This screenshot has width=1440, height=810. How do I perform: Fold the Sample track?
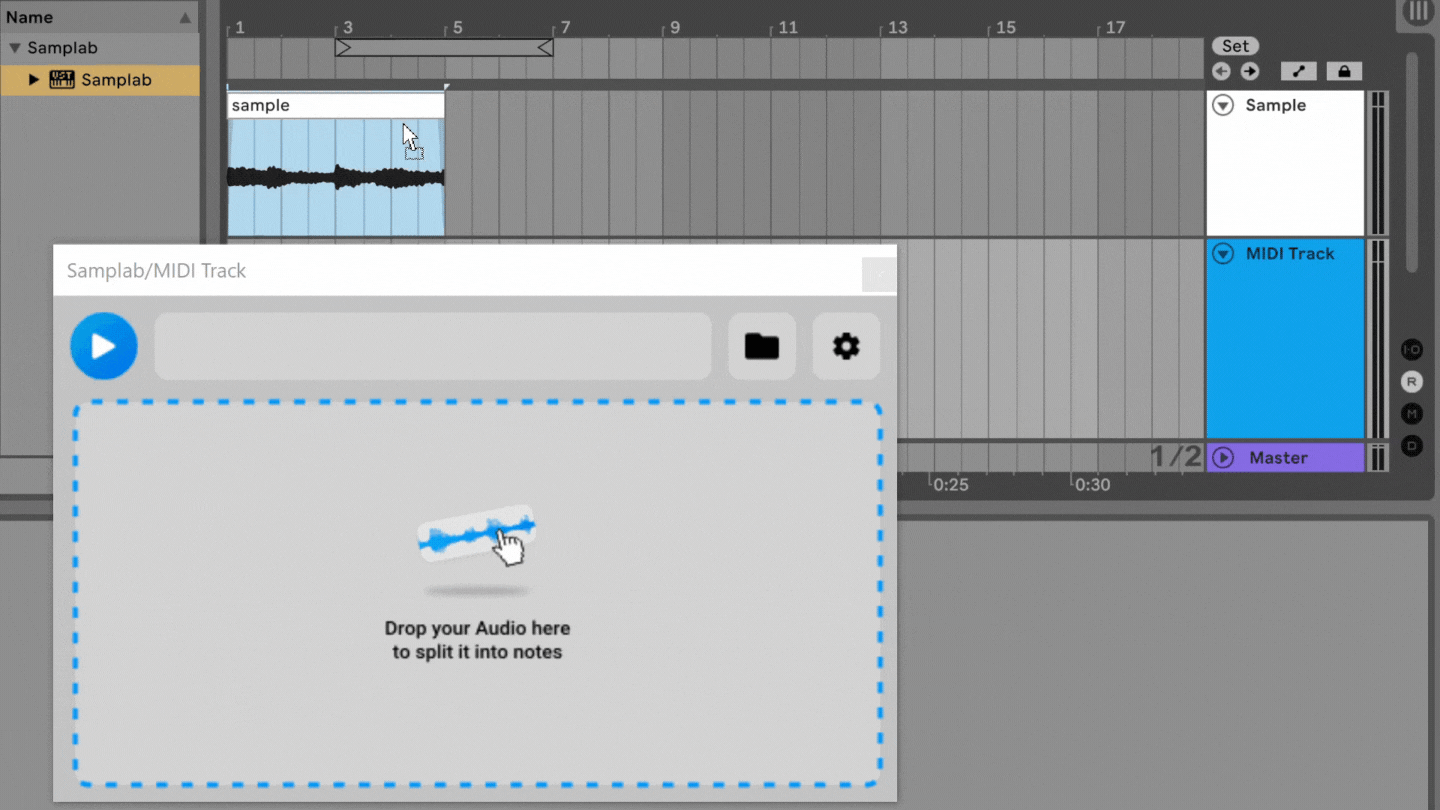point(1223,105)
